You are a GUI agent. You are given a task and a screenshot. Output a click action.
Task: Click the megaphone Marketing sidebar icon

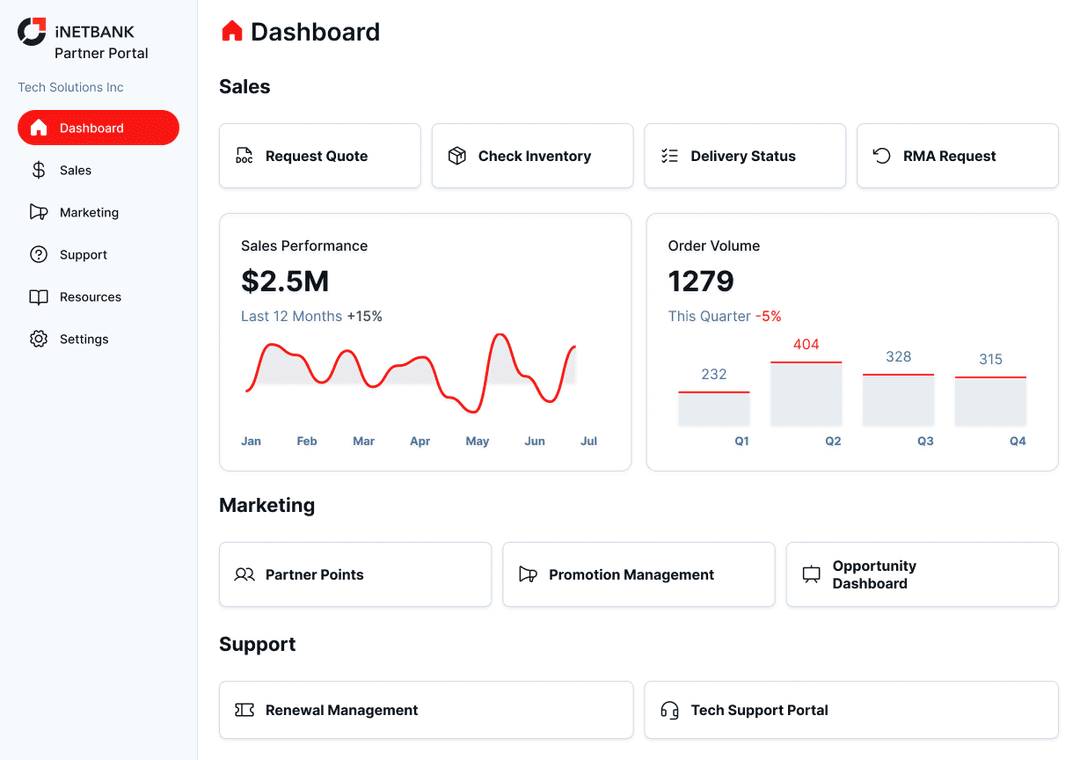click(39, 212)
